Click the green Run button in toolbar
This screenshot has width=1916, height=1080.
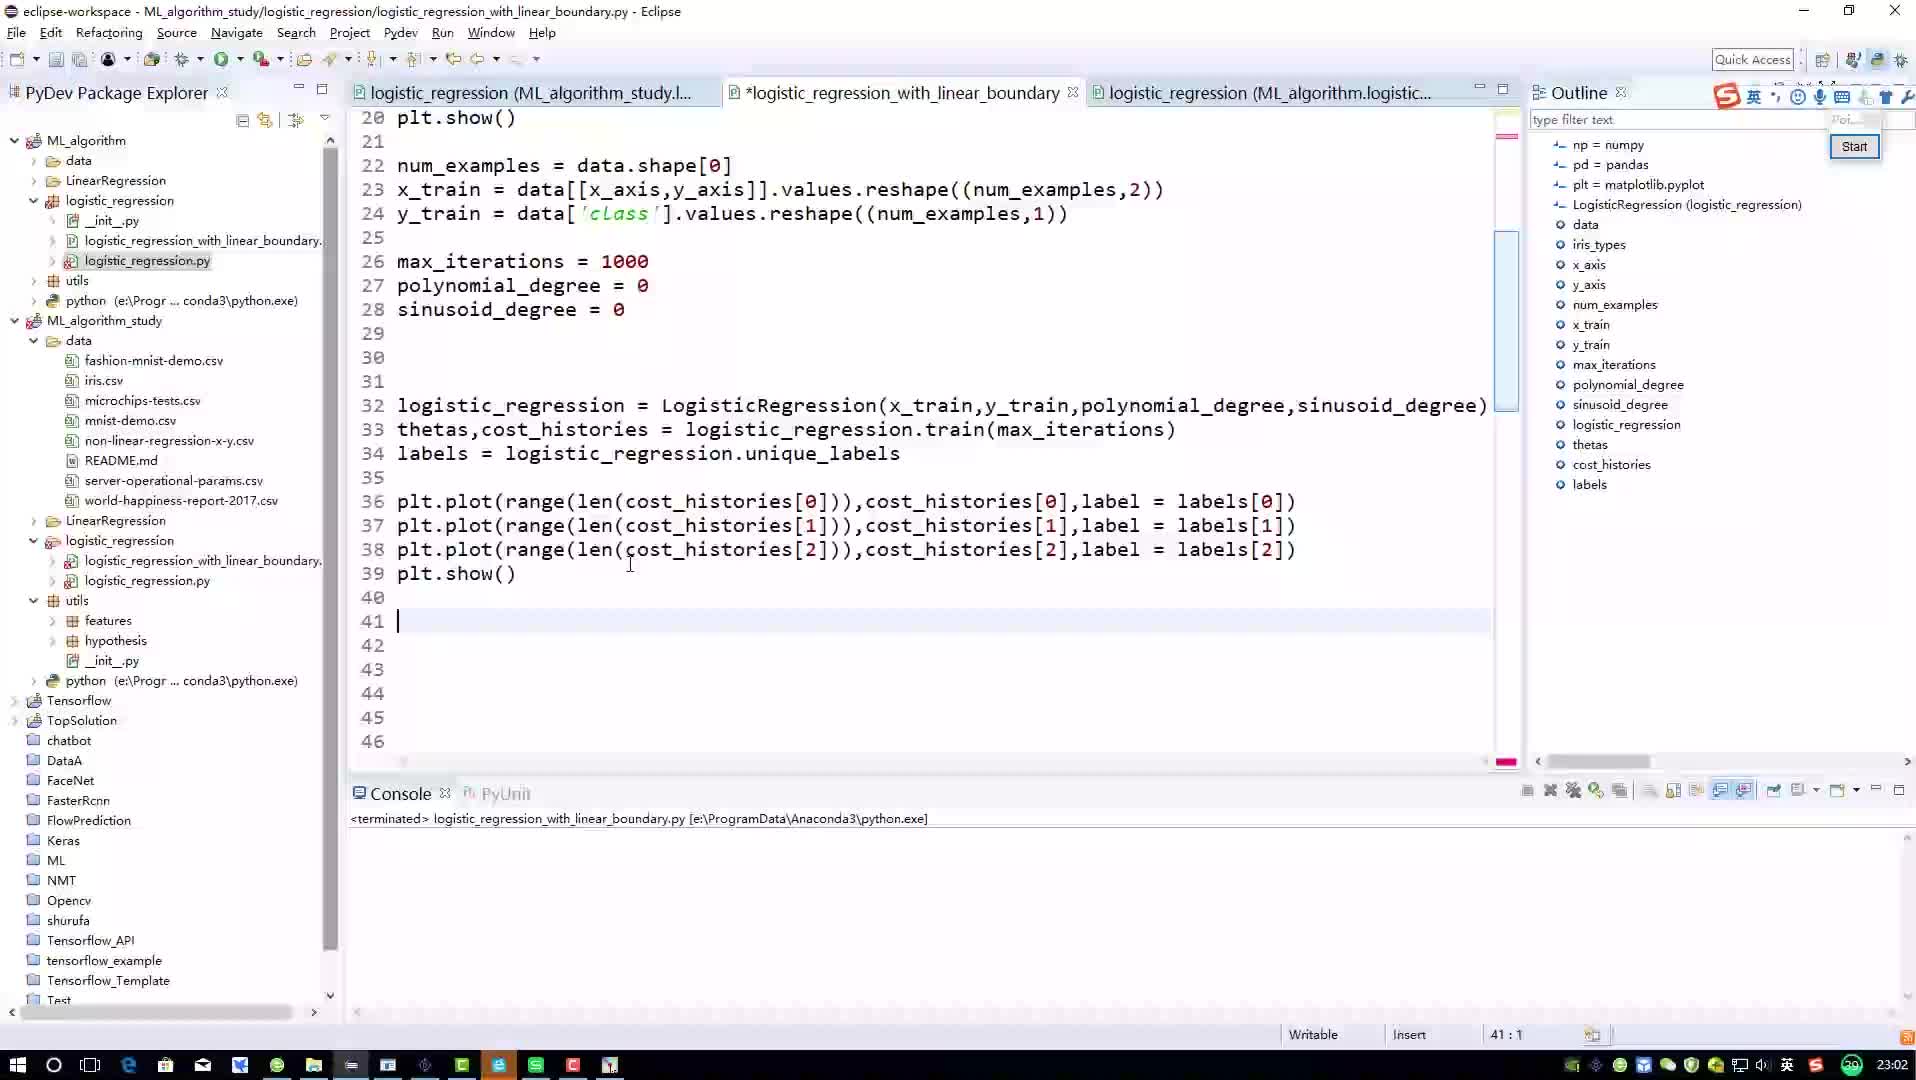[221, 59]
